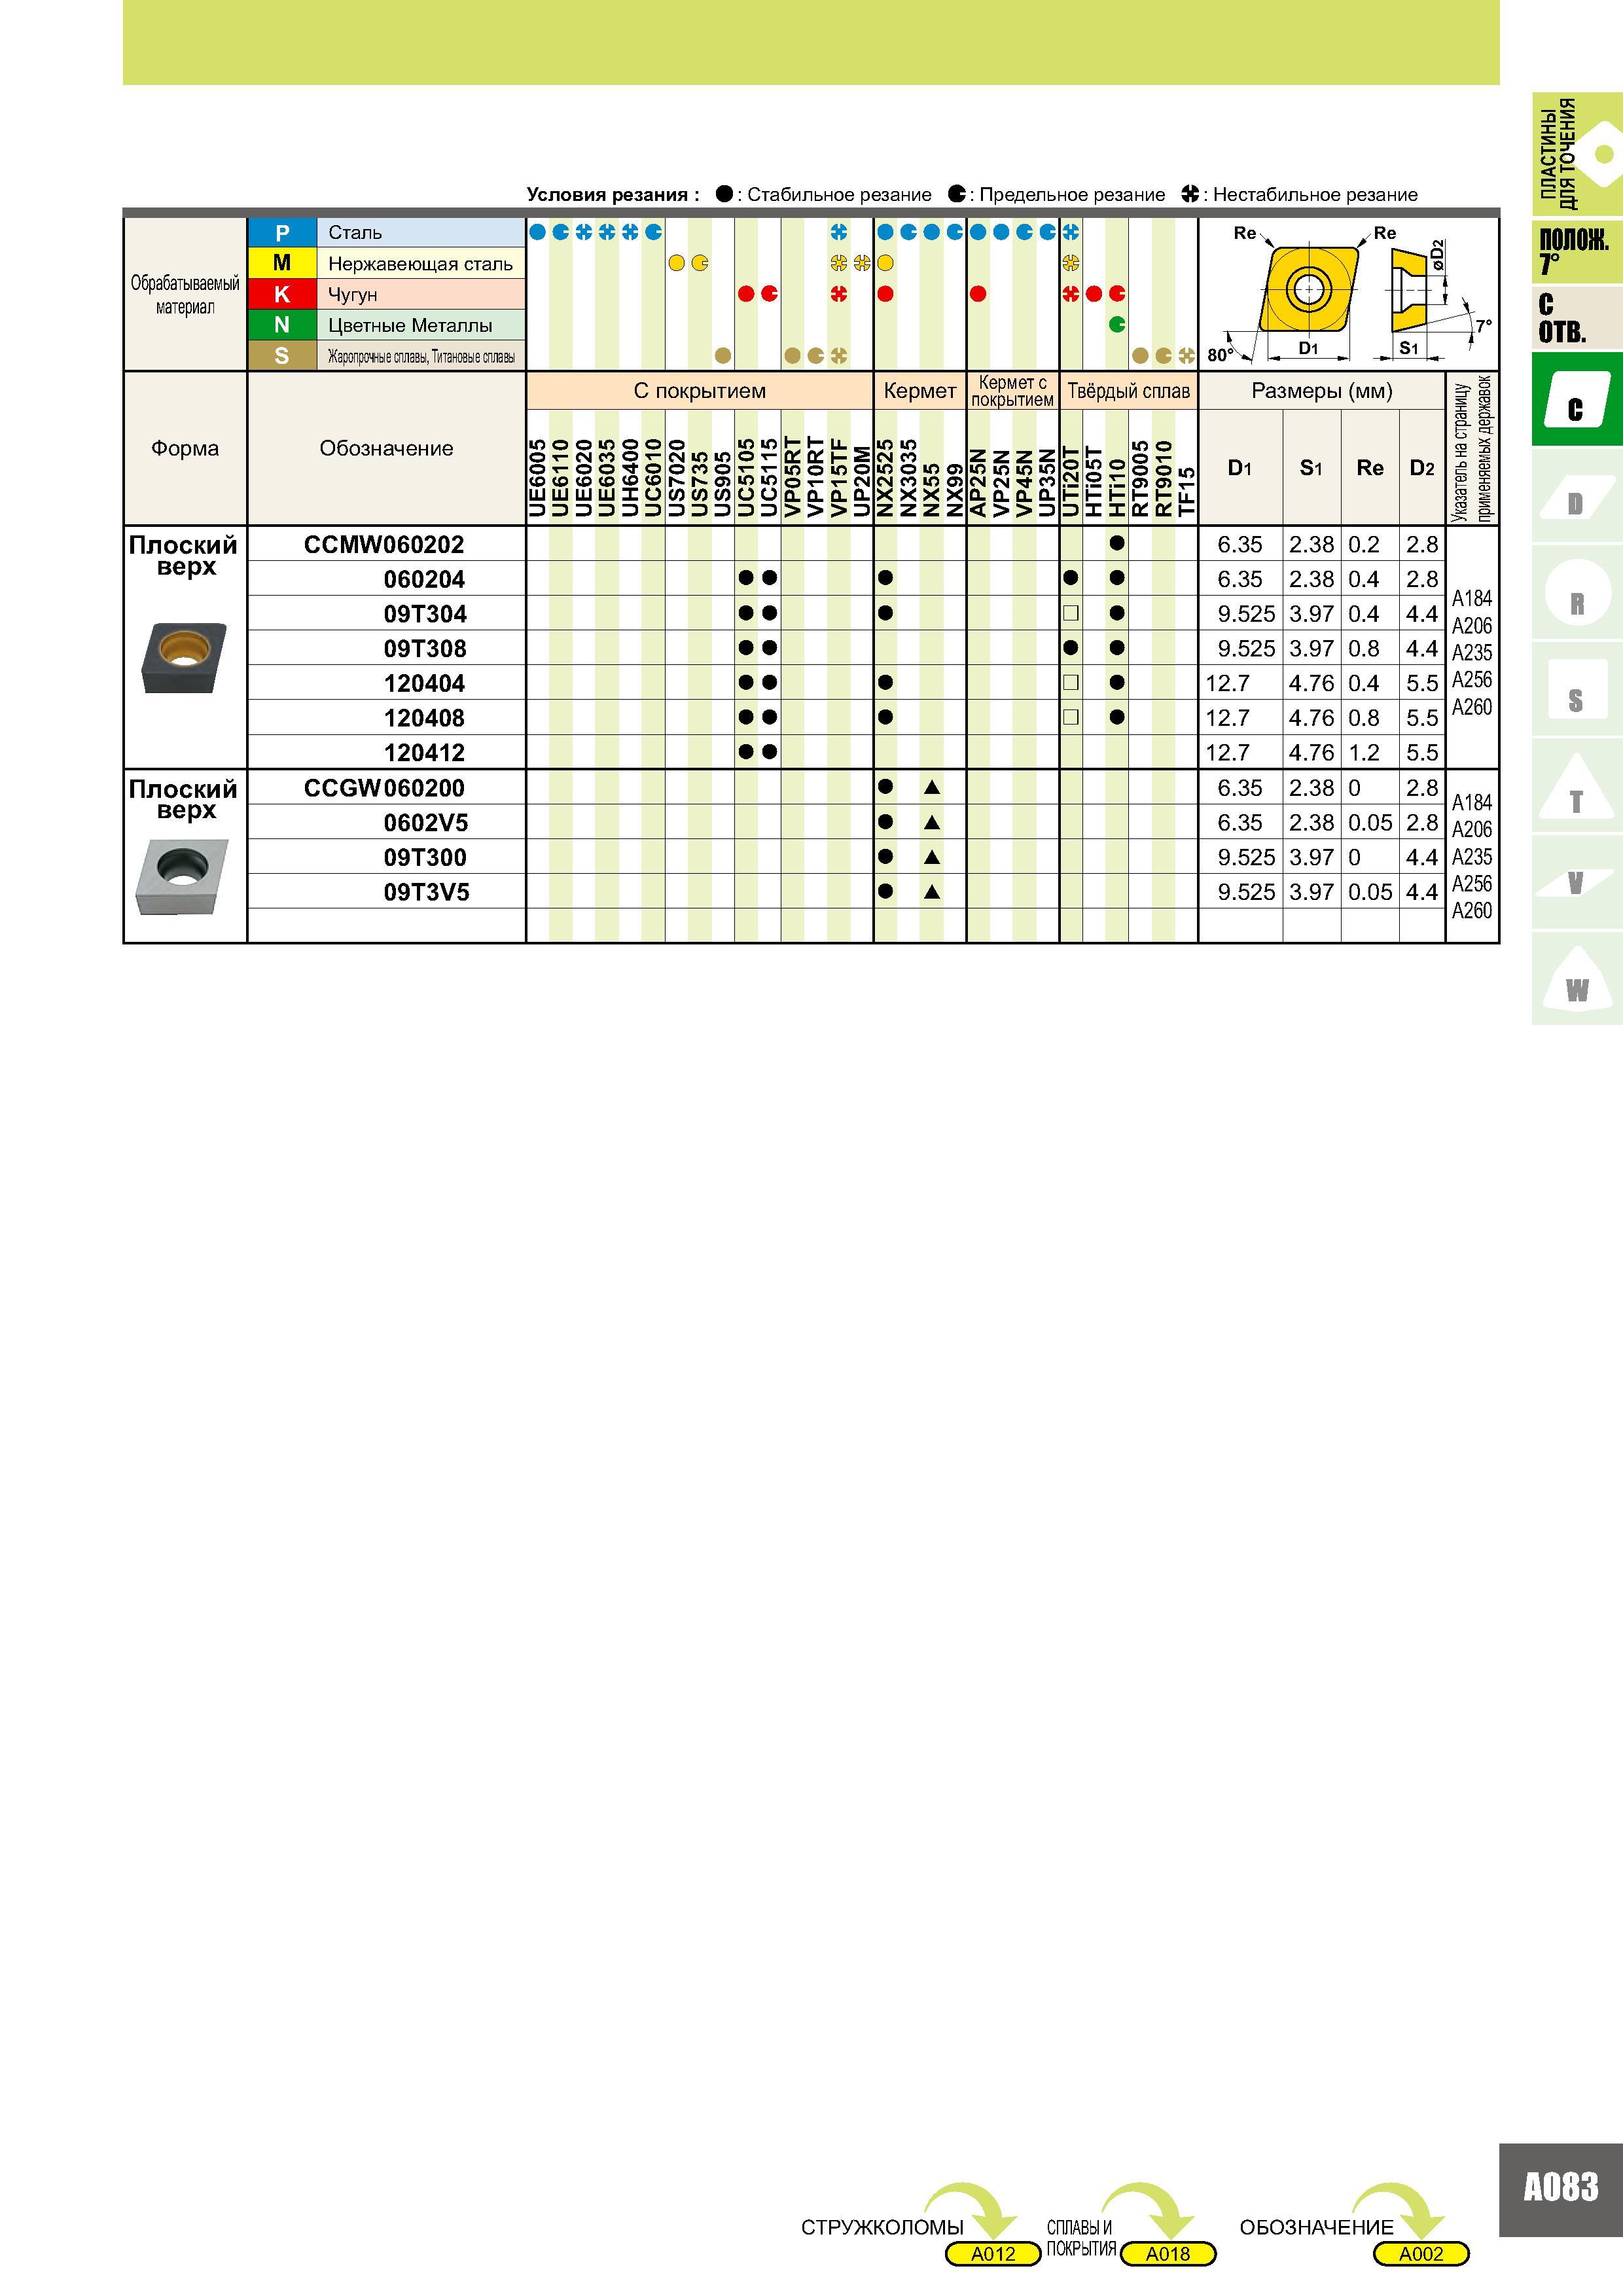This screenshot has width=1623, height=2296.
Task: Open the С ОТВ. side tab
Action: pos(1576,318)
